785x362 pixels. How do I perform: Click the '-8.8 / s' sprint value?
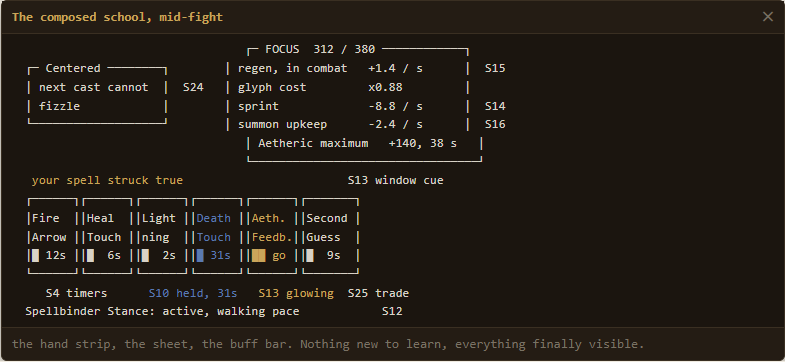click(x=396, y=106)
